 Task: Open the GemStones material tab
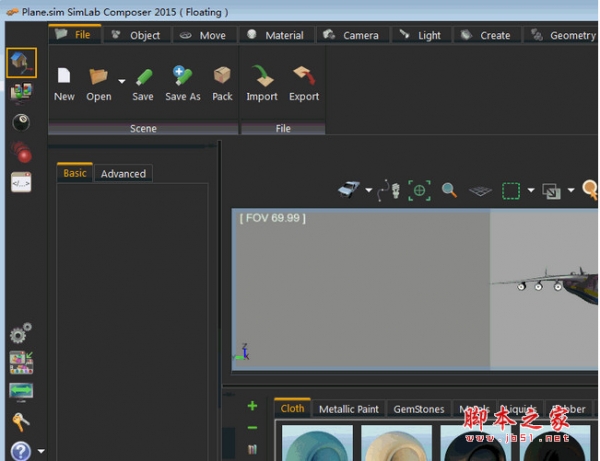point(419,409)
